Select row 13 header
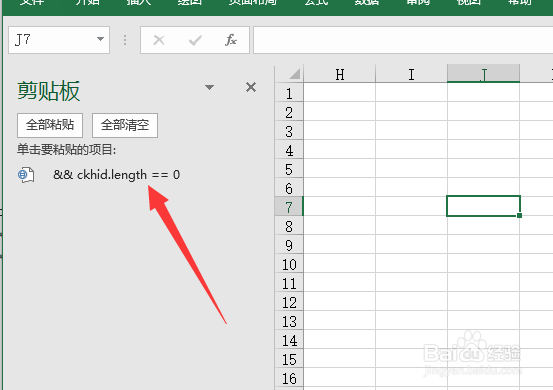Viewport: 553px width, 390px height. click(289, 322)
